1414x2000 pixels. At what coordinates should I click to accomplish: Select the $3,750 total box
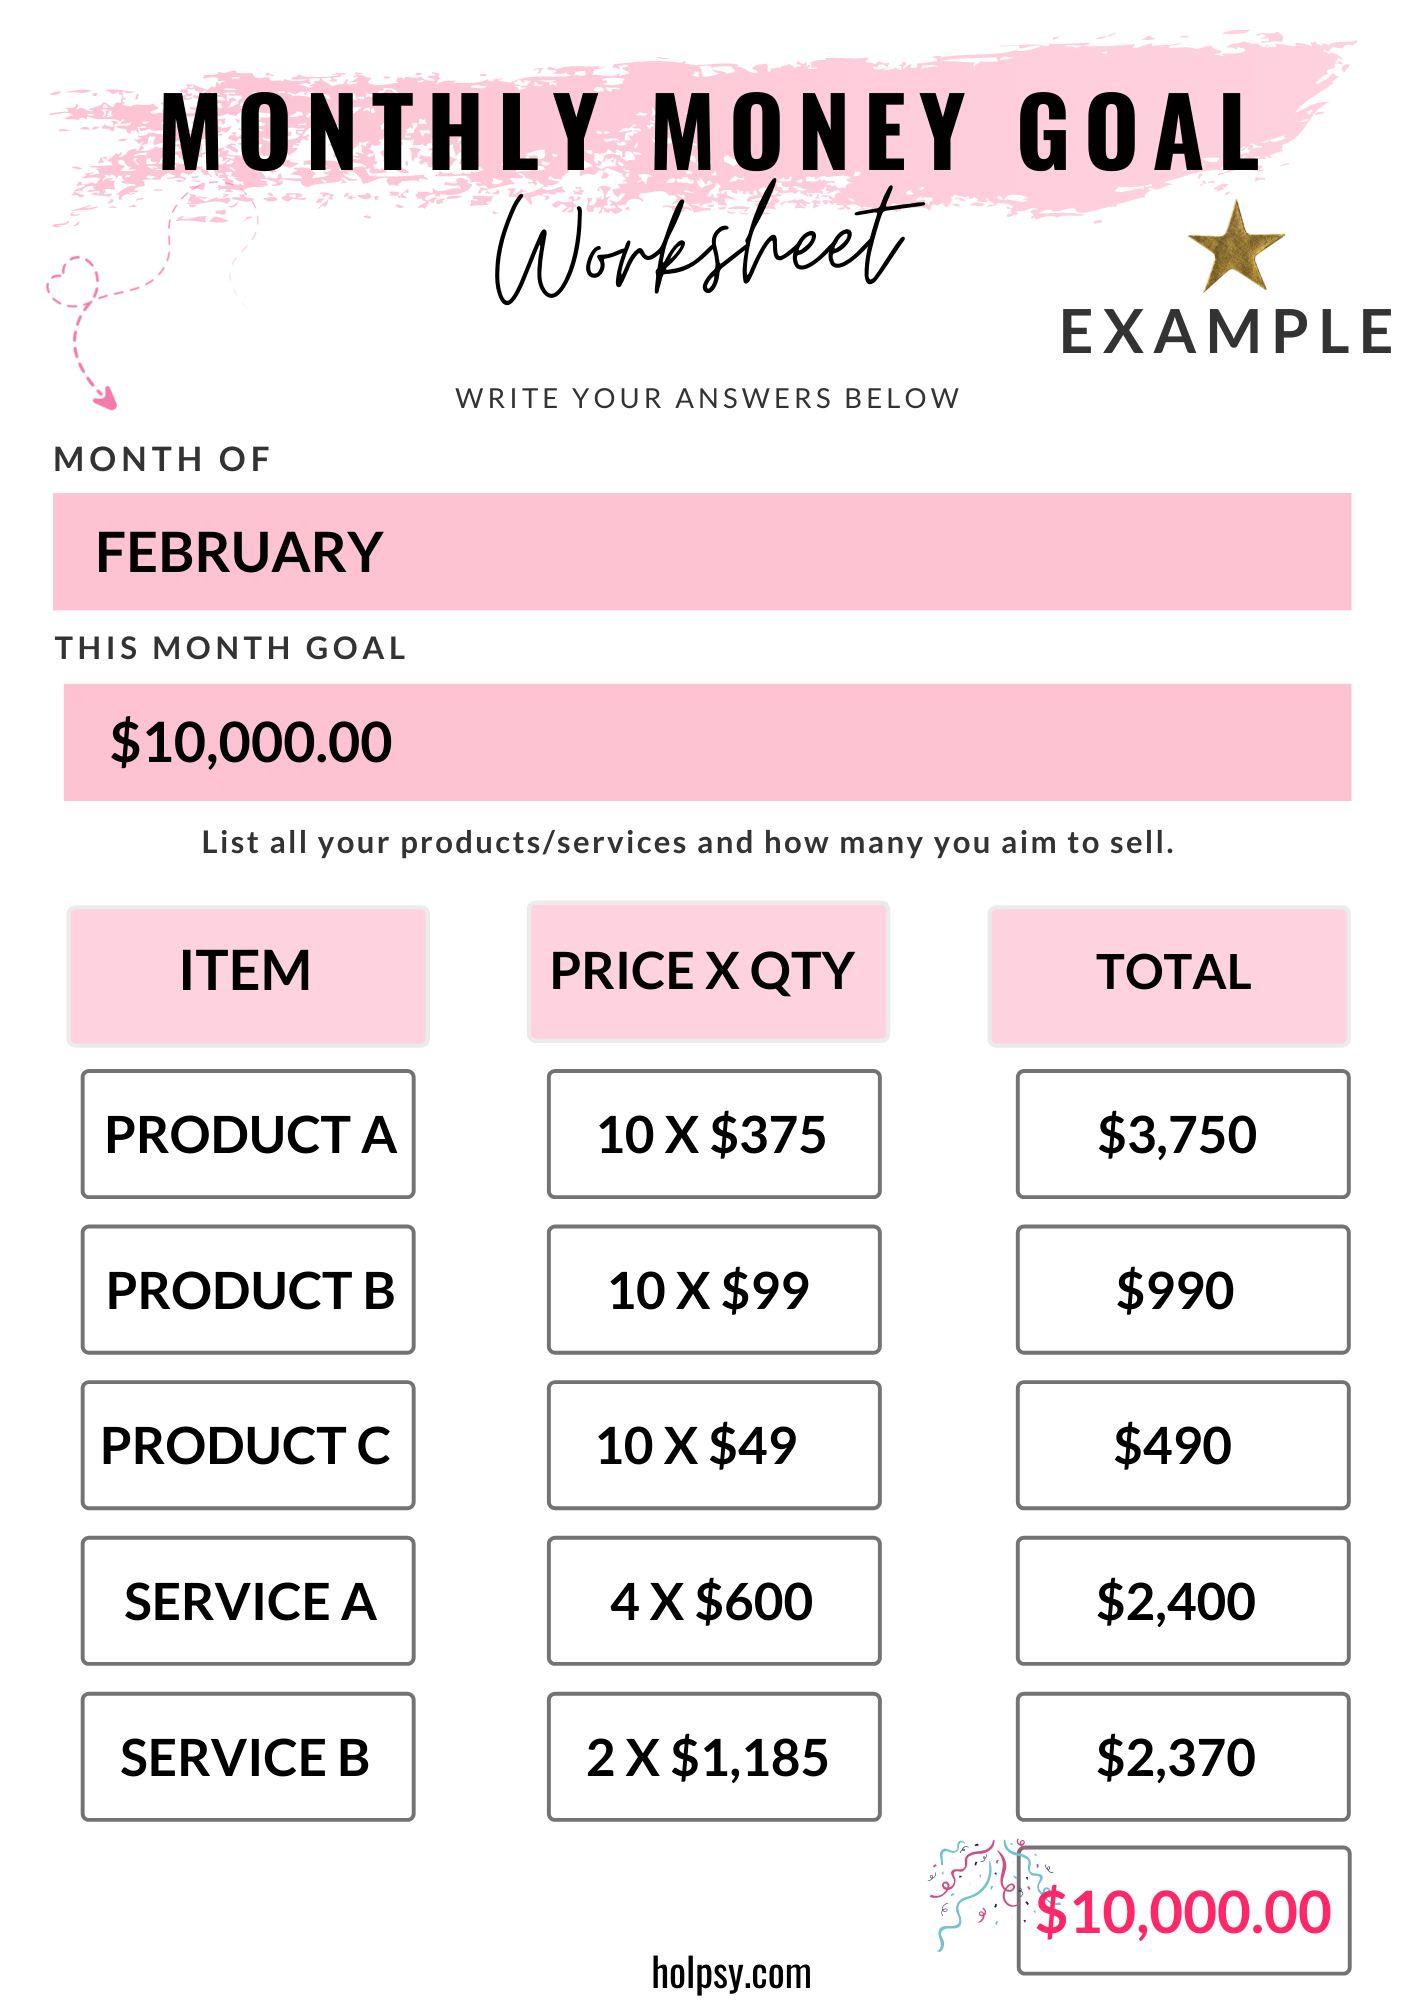pos(1182,1134)
